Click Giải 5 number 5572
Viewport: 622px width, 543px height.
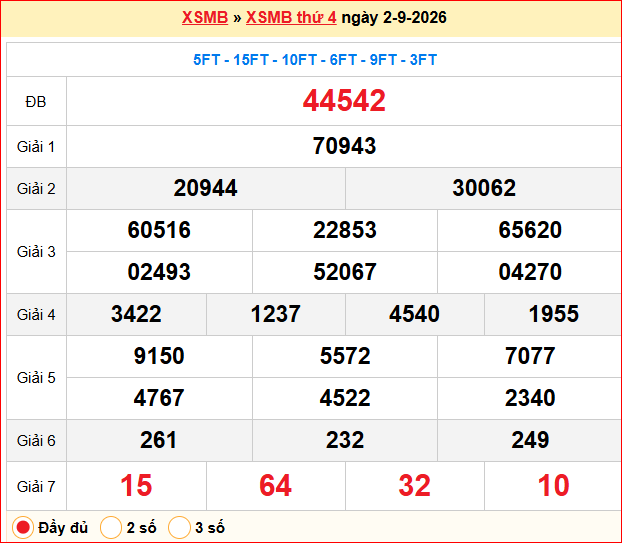pos(345,356)
